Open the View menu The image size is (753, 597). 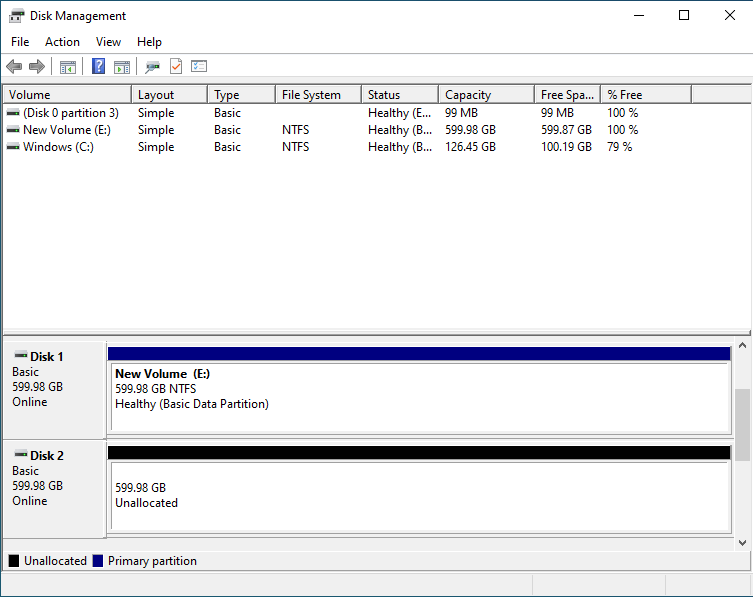pos(108,42)
